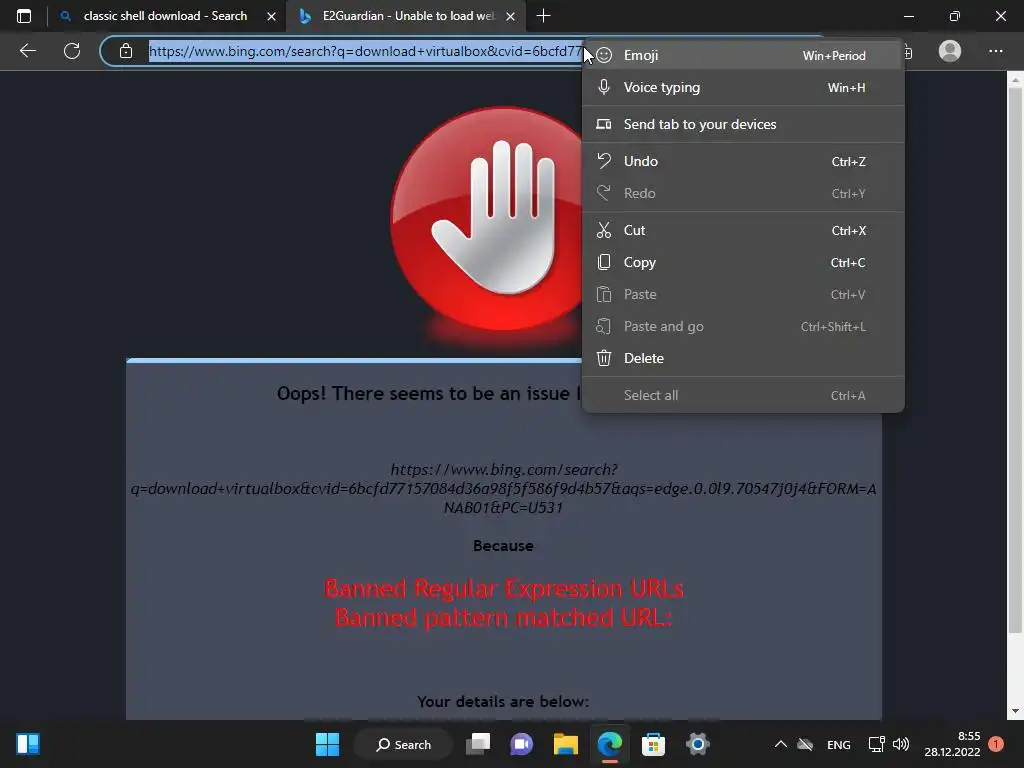Select the E2Guardian Unable to load tab
Viewport: 1024px width, 768px height.
point(408,16)
